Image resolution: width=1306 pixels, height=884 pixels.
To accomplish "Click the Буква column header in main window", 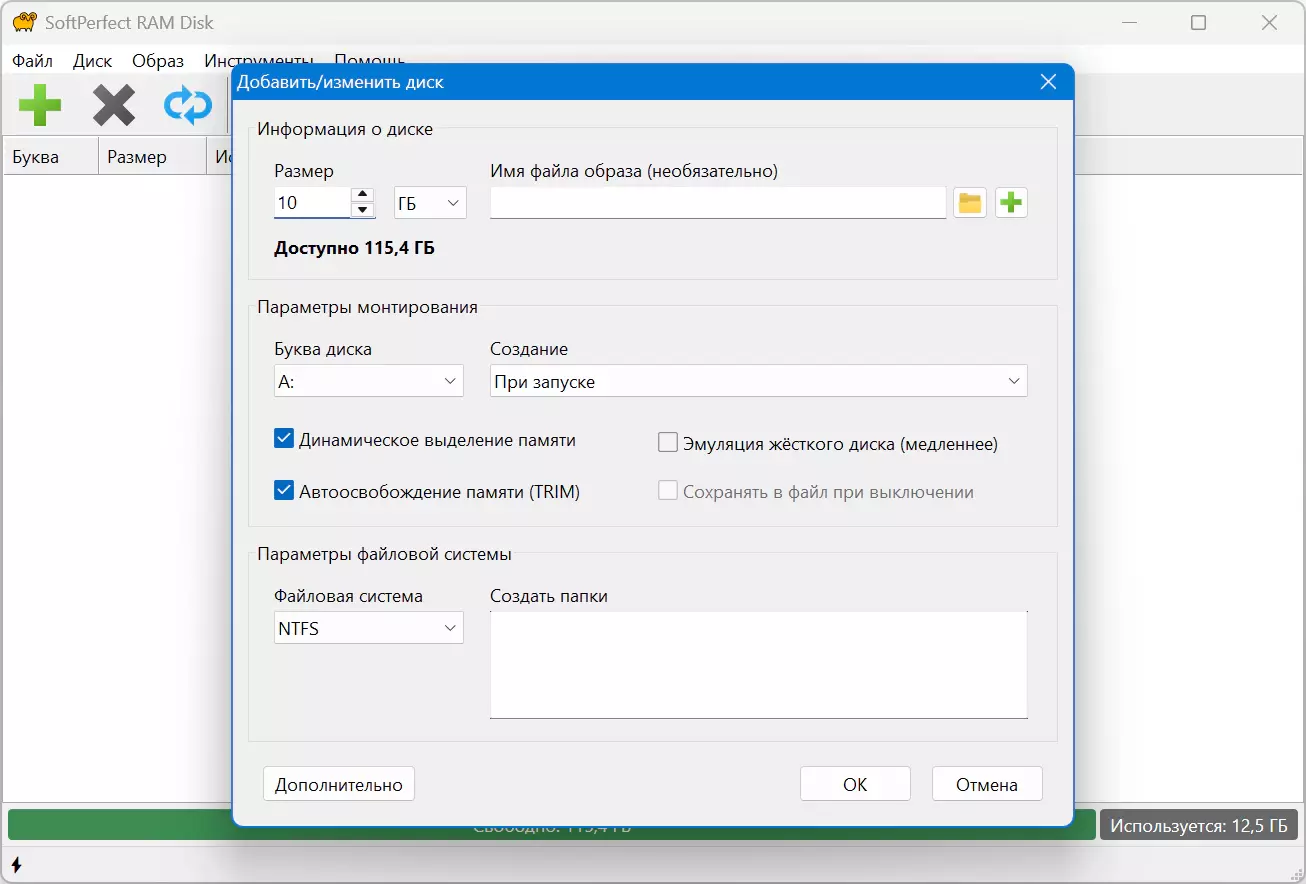I will pos(51,157).
